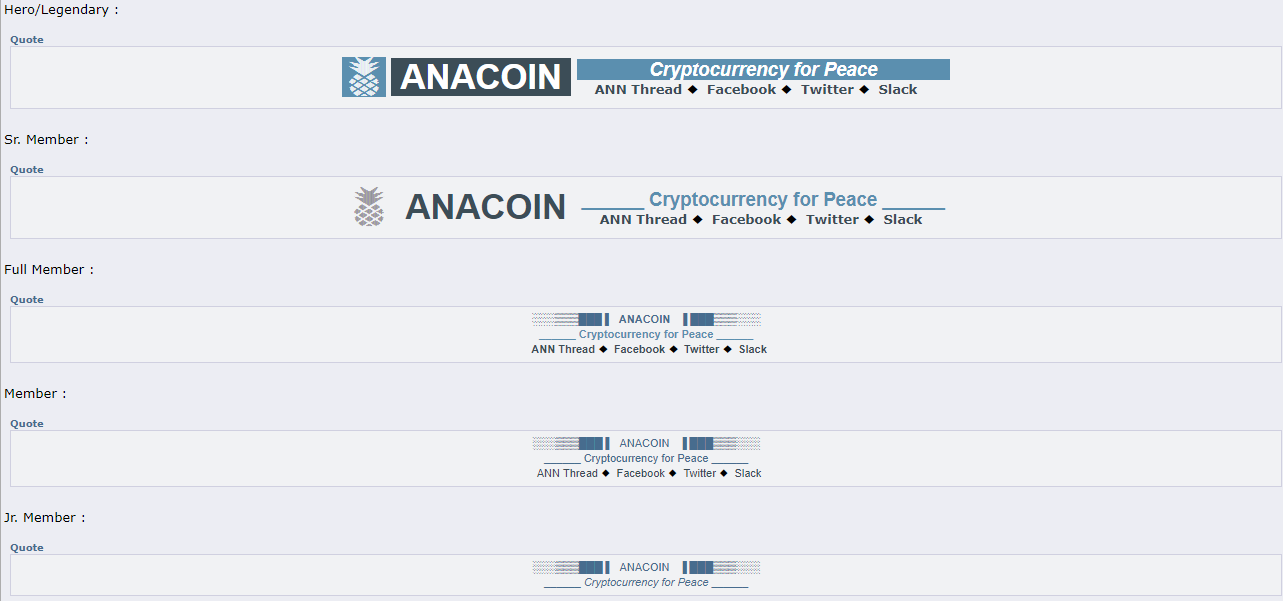Open Twitter link in Hero/Legendary signature

[827, 90]
